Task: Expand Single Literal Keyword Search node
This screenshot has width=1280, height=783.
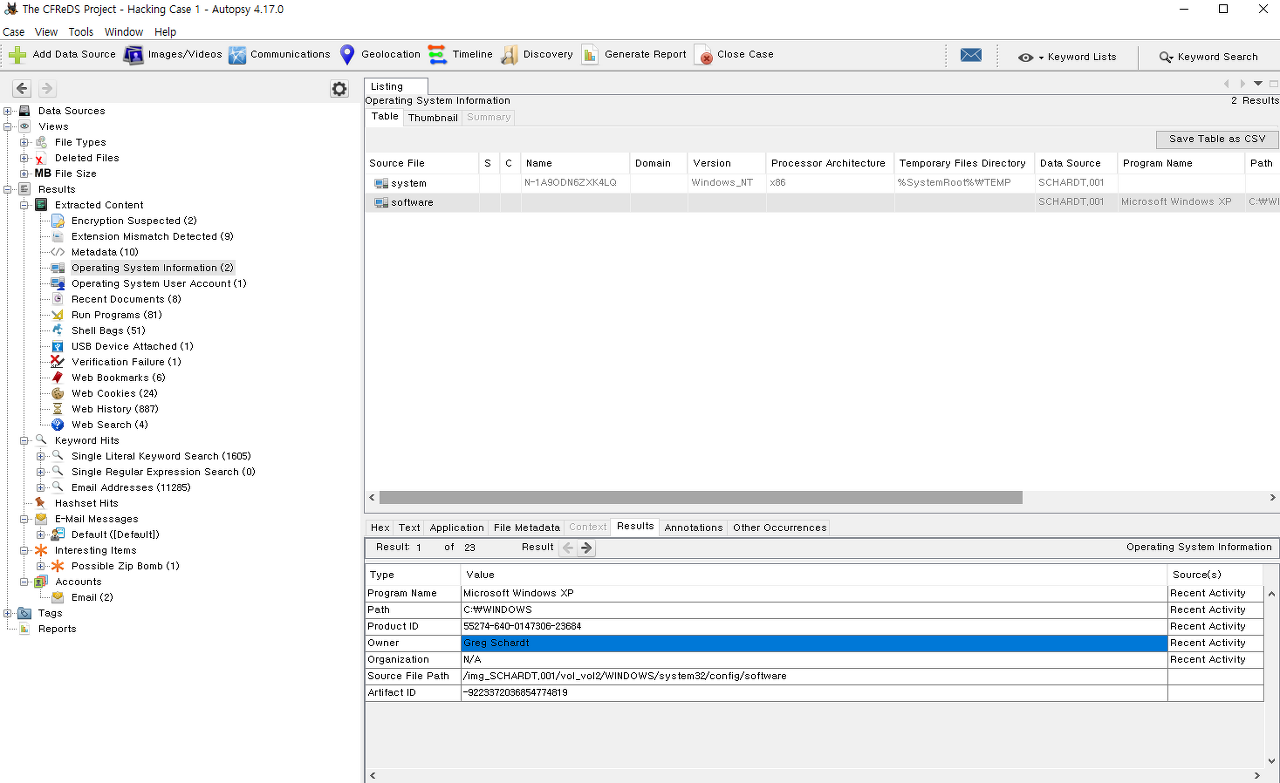Action: pos(41,456)
